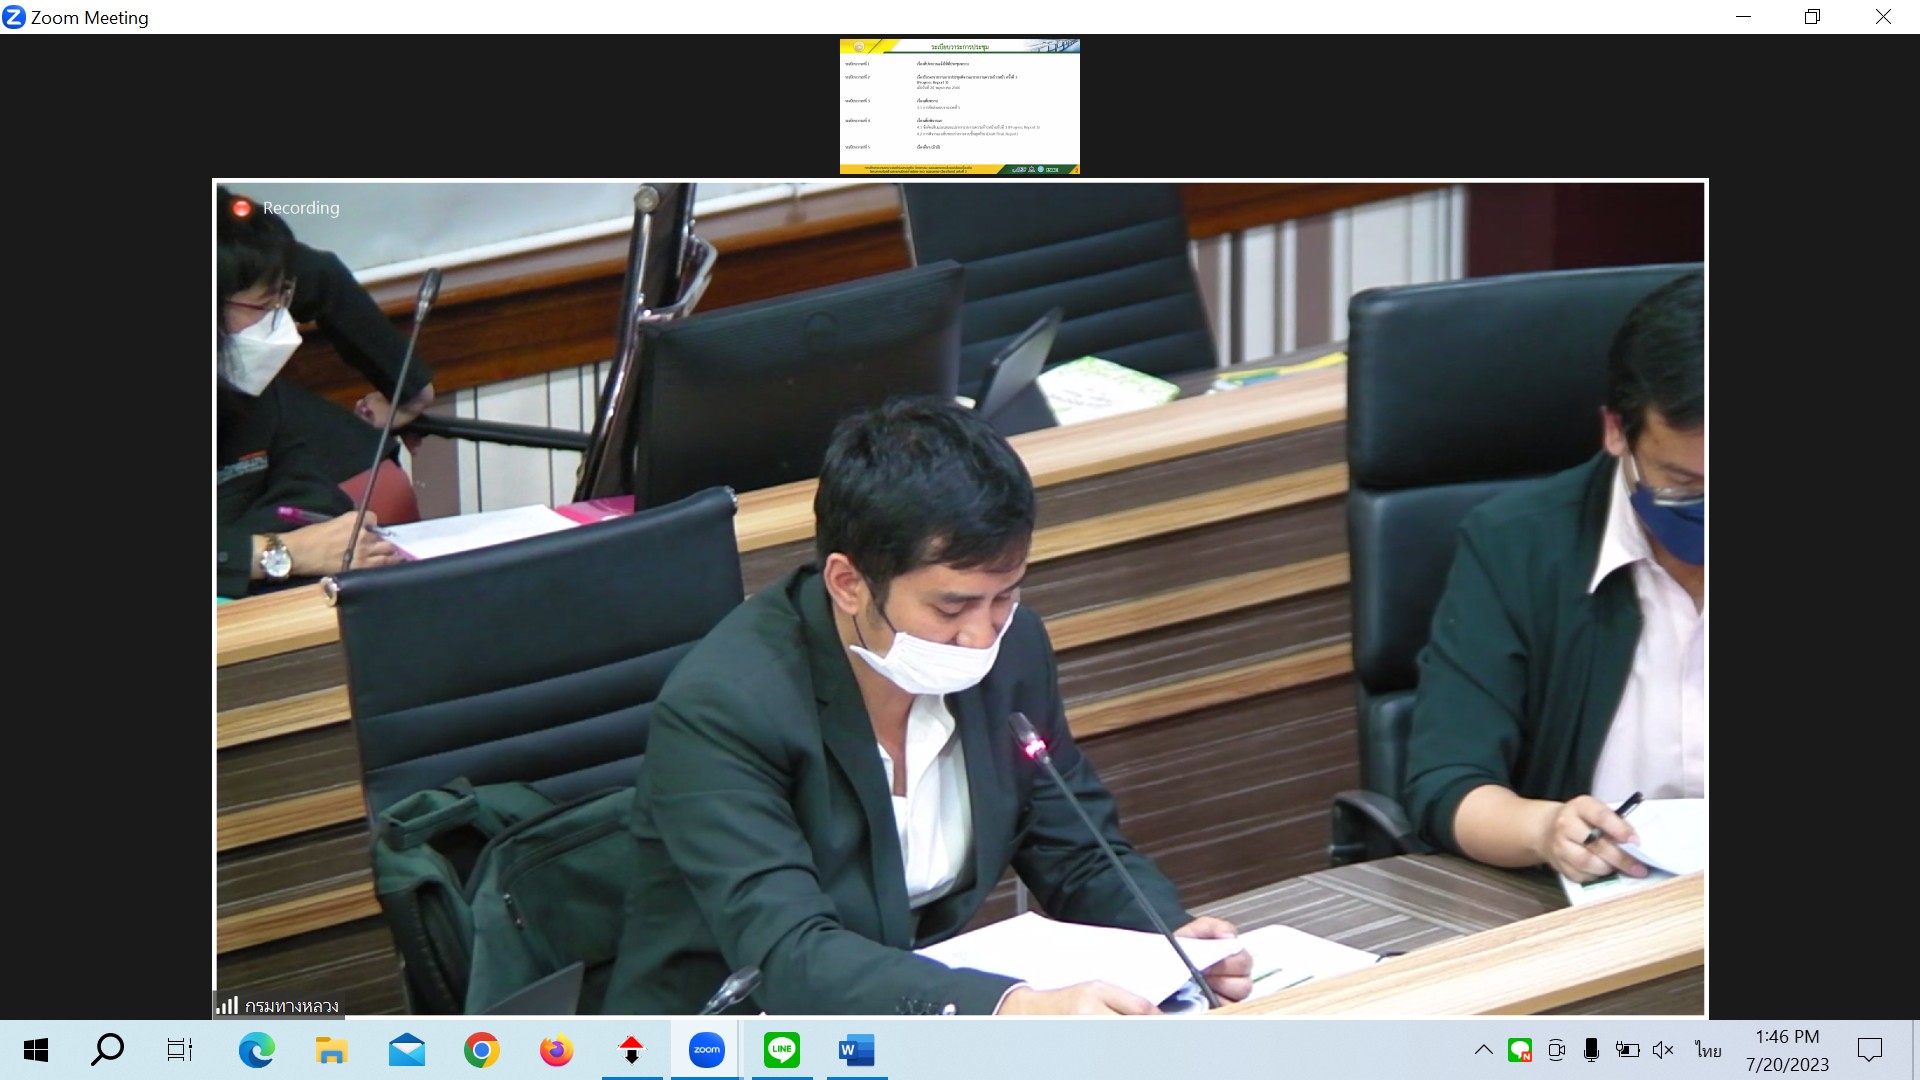Open Task View on the taskbar
The height and width of the screenshot is (1080, 1920).
(180, 1050)
